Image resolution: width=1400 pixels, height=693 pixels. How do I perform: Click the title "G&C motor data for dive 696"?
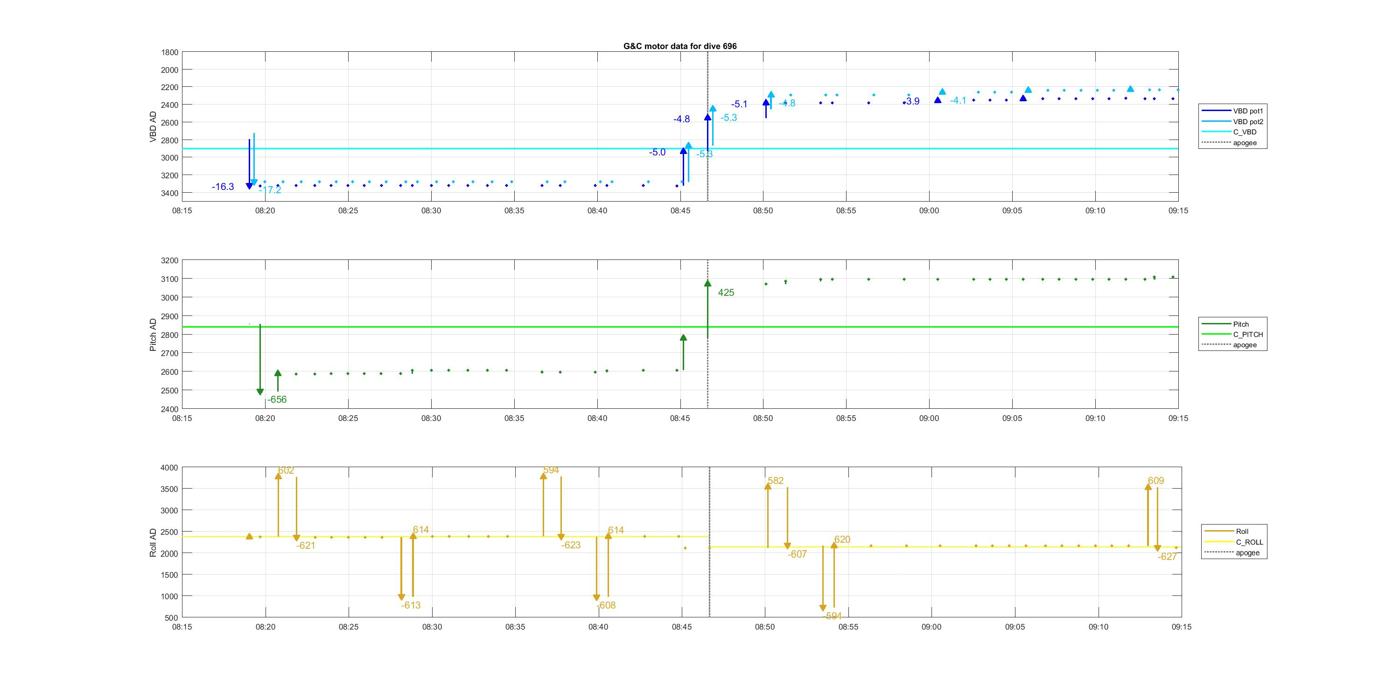[680, 46]
